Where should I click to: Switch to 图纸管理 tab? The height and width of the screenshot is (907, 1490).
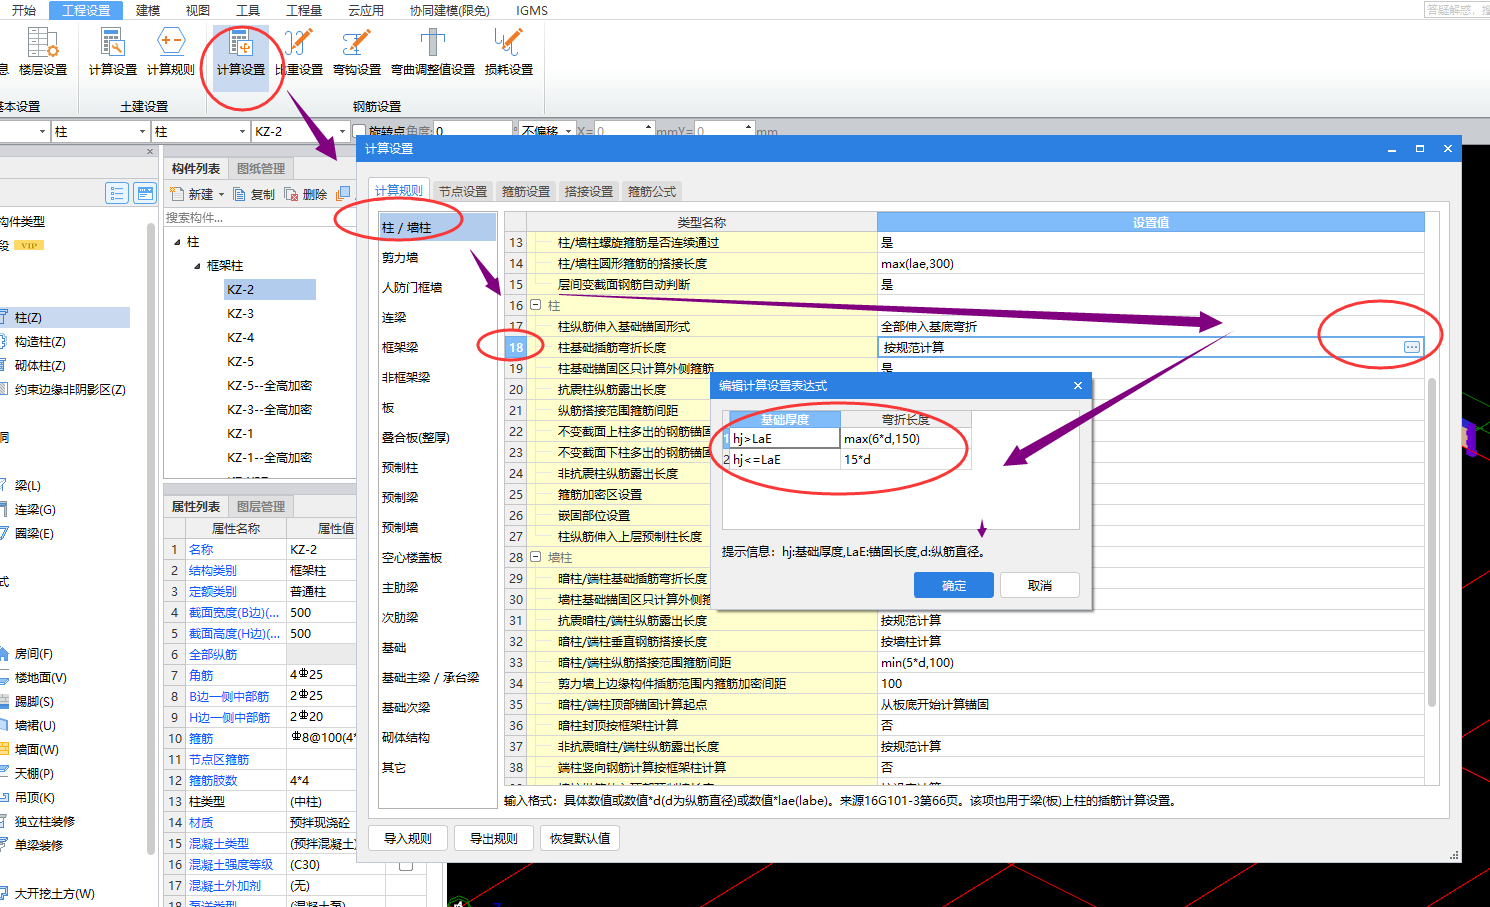(x=261, y=168)
